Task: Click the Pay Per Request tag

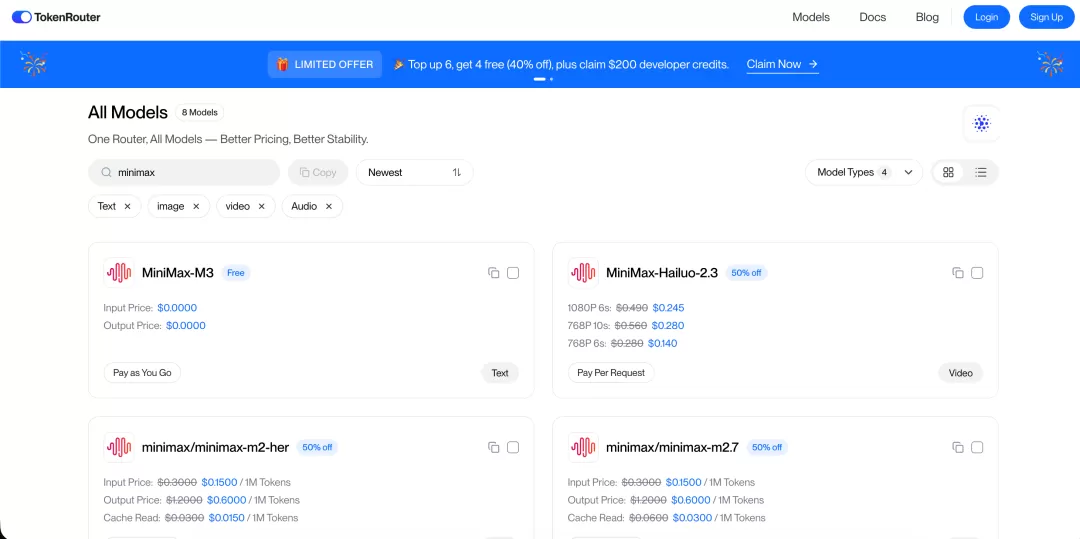Action: pyautogui.click(x=611, y=373)
